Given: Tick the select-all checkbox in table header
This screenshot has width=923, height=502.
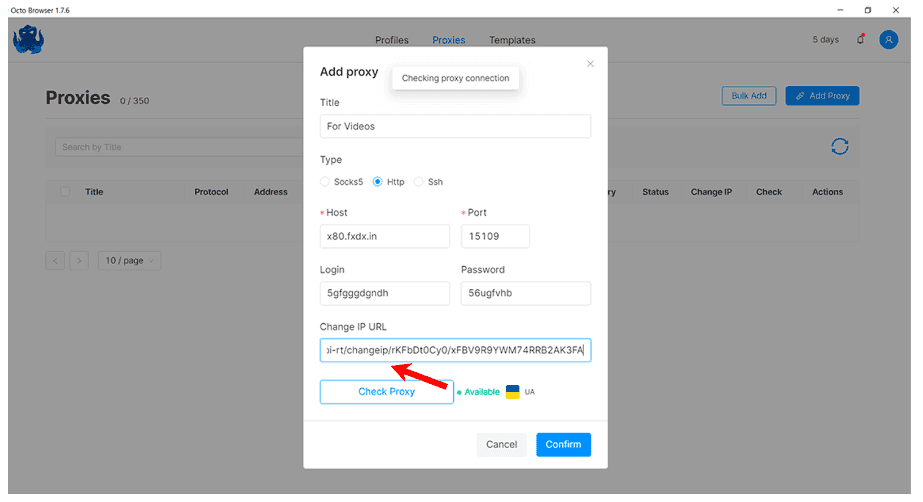Looking at the screenshot, I should pyautogui.click(x=66, y=192).
